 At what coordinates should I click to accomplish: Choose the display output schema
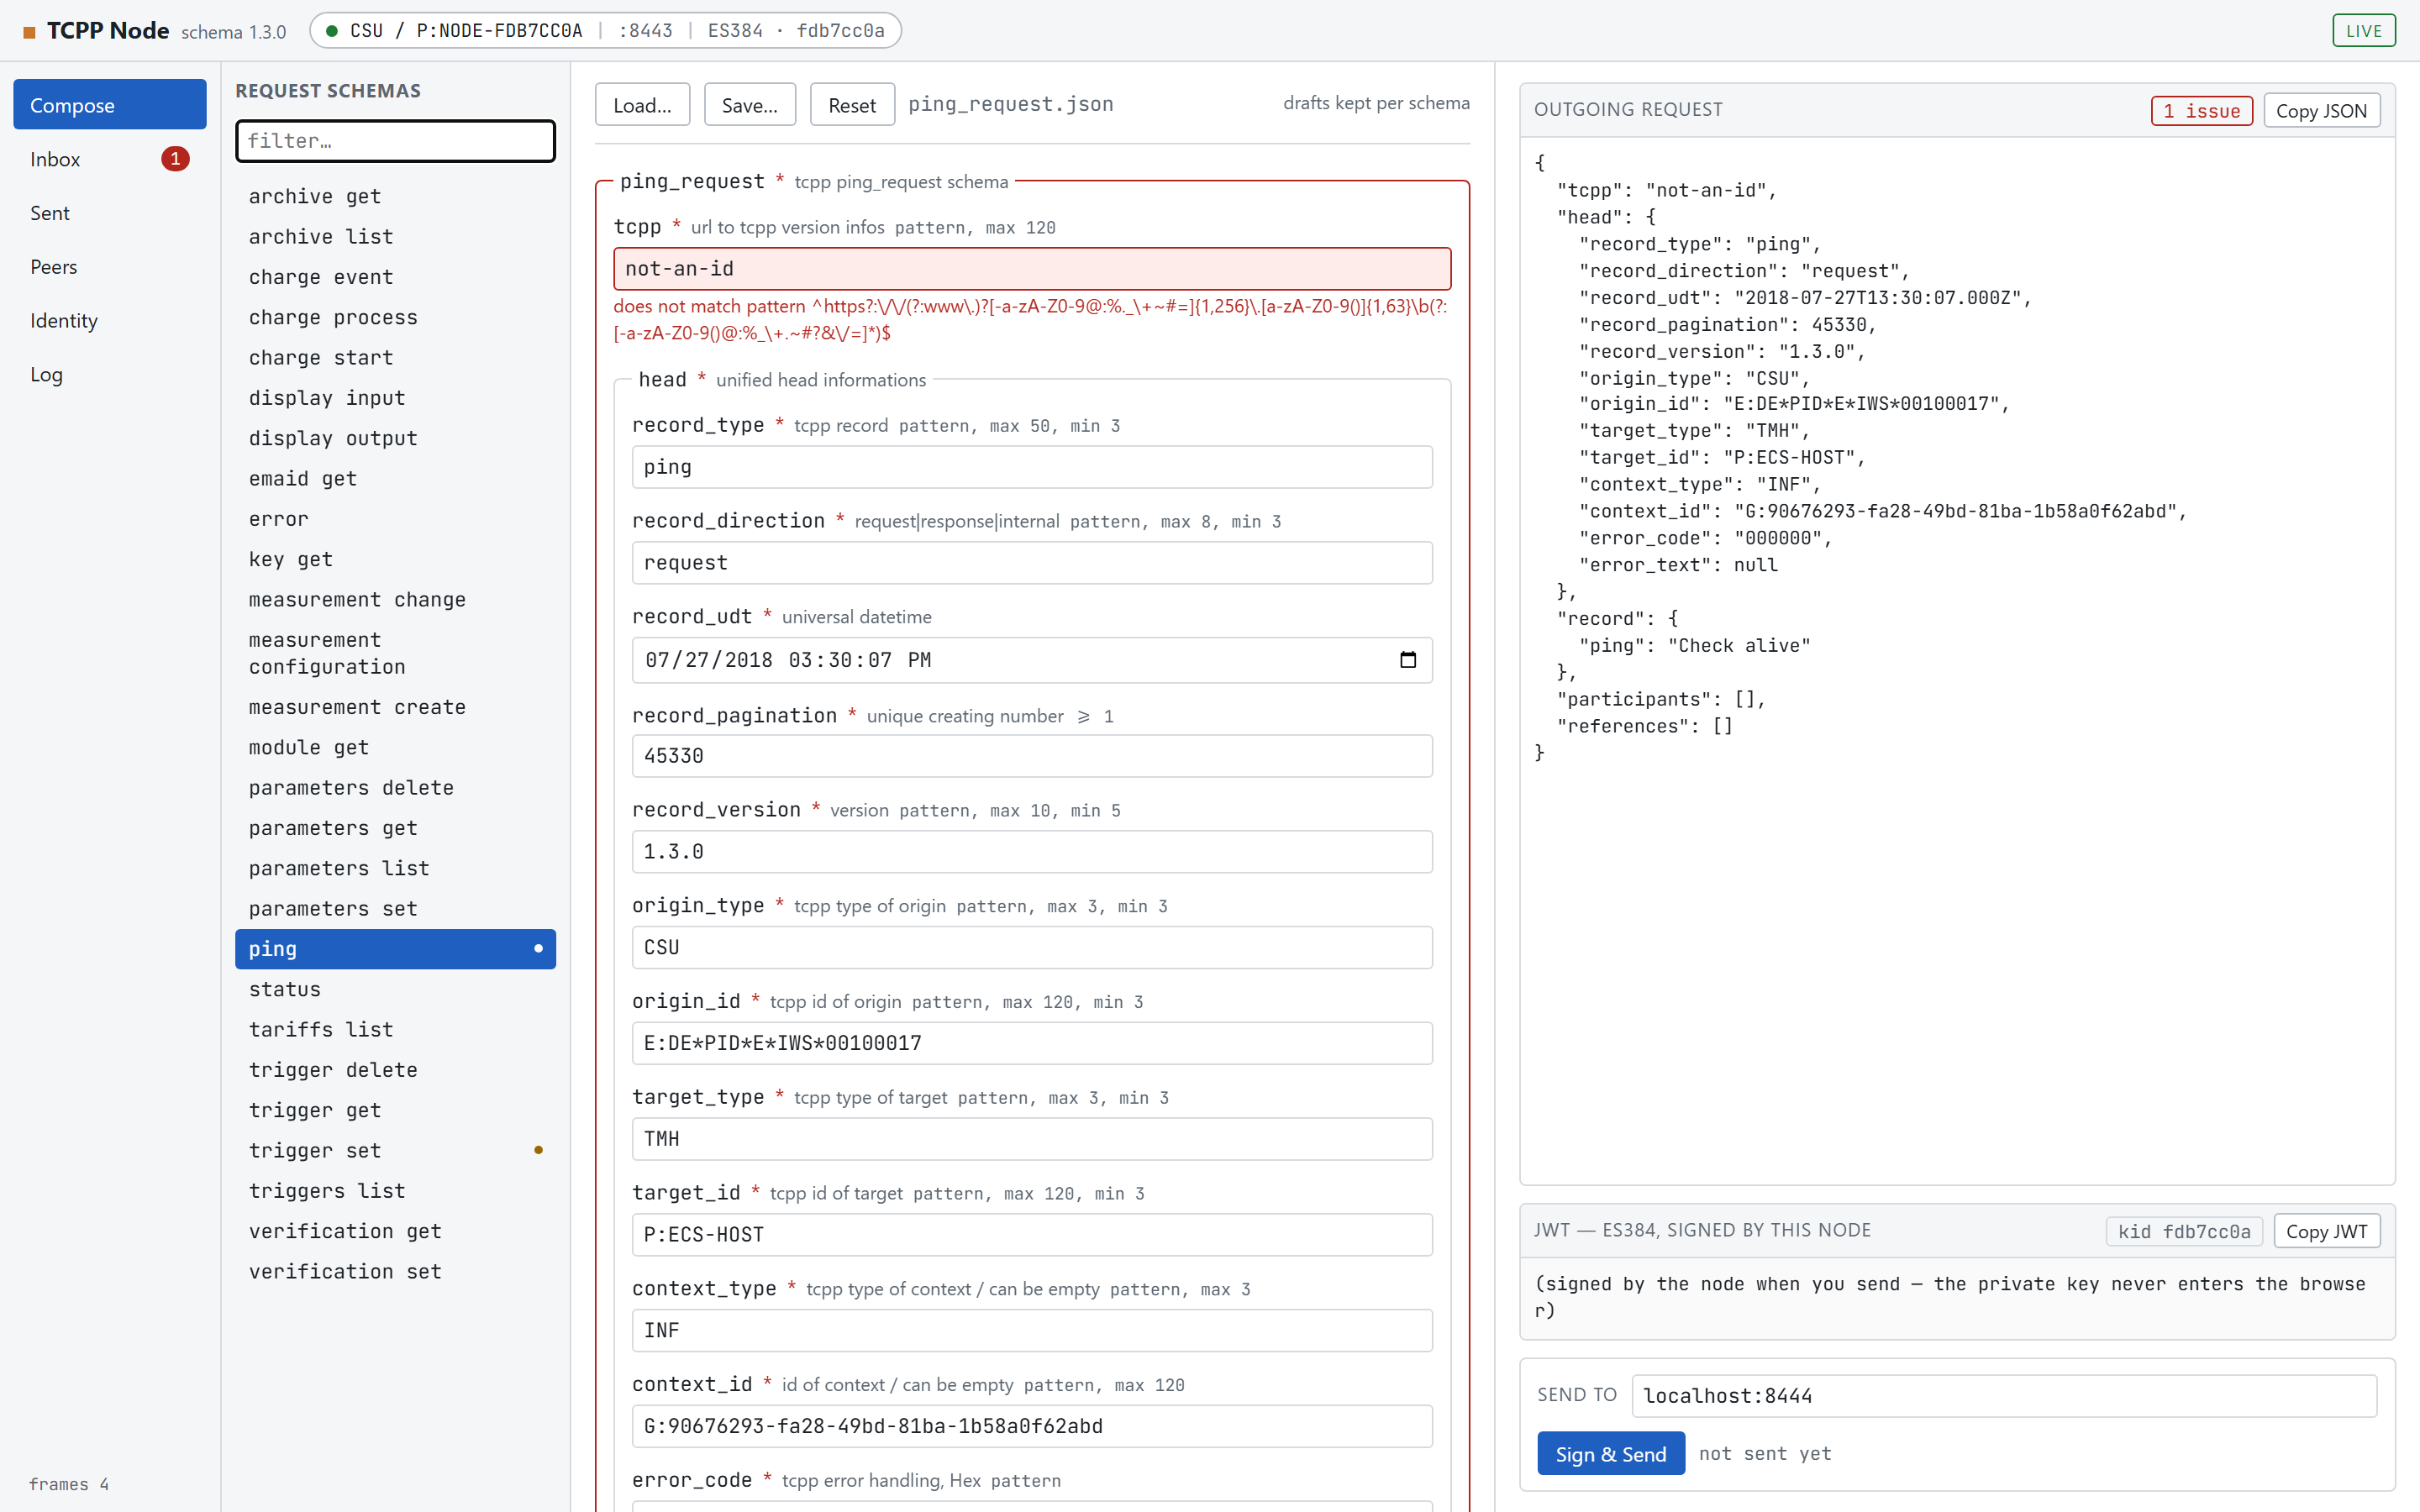(395, 439)
